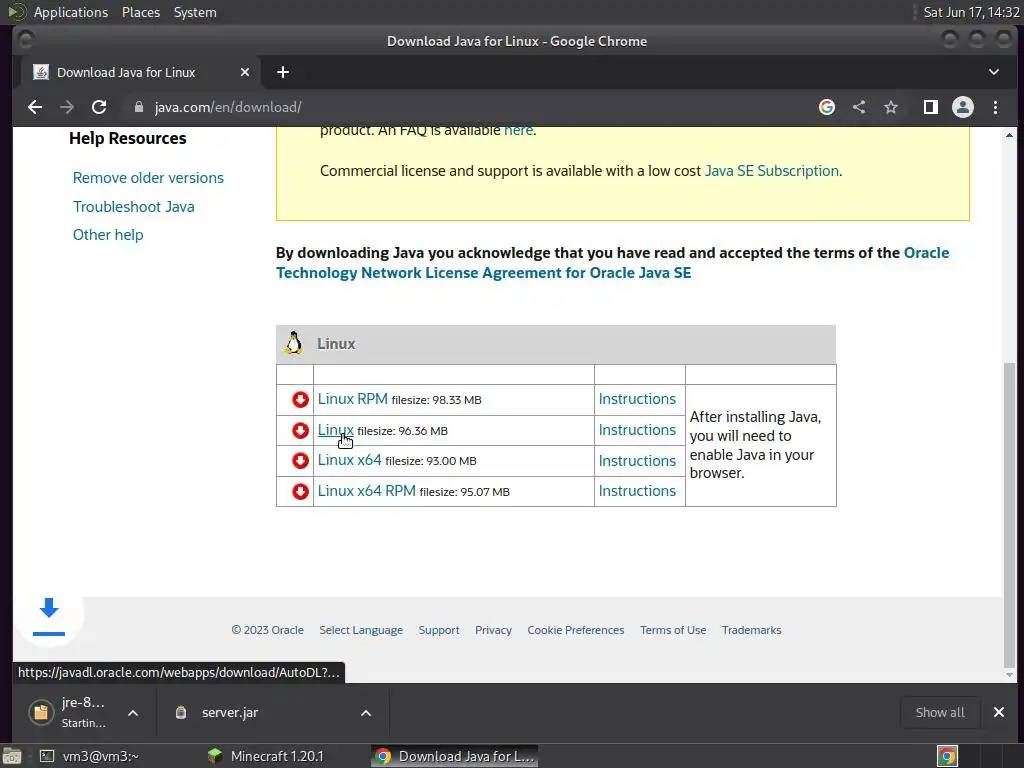
Task: Open the Java SE Subscription link
Action: 772,170
